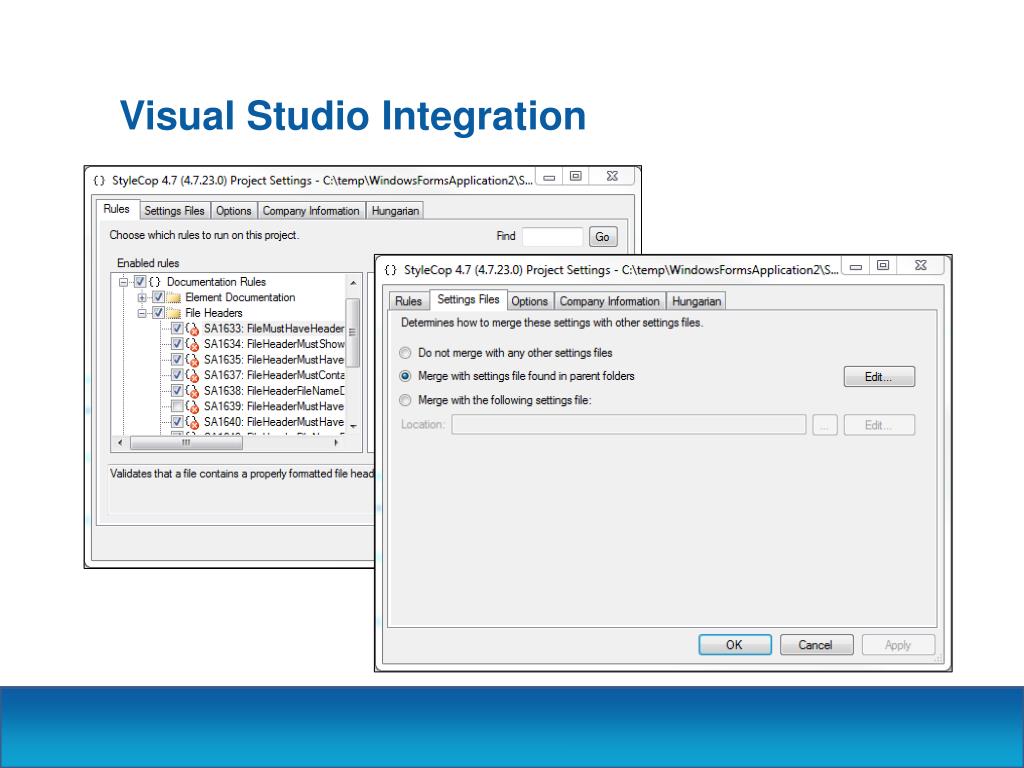1024x768 pixels.
Task: Click the Go button next to Find
Action: [x=603, y=236]
